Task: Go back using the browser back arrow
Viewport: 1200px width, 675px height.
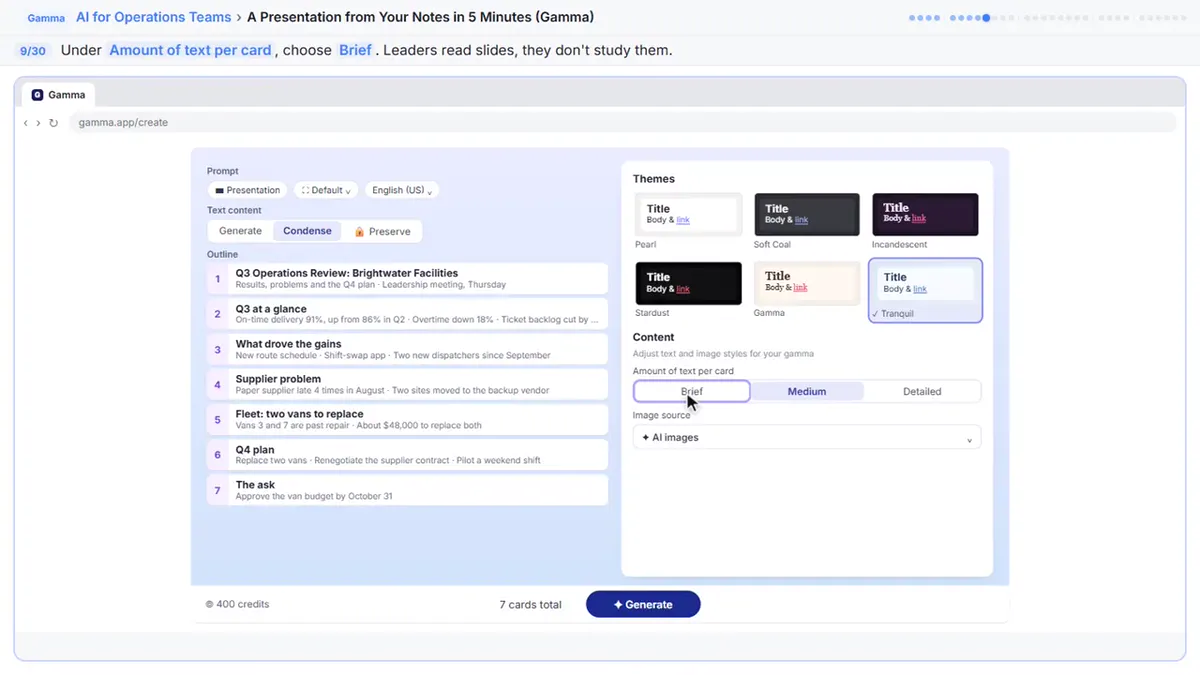Action: [26, 123]
